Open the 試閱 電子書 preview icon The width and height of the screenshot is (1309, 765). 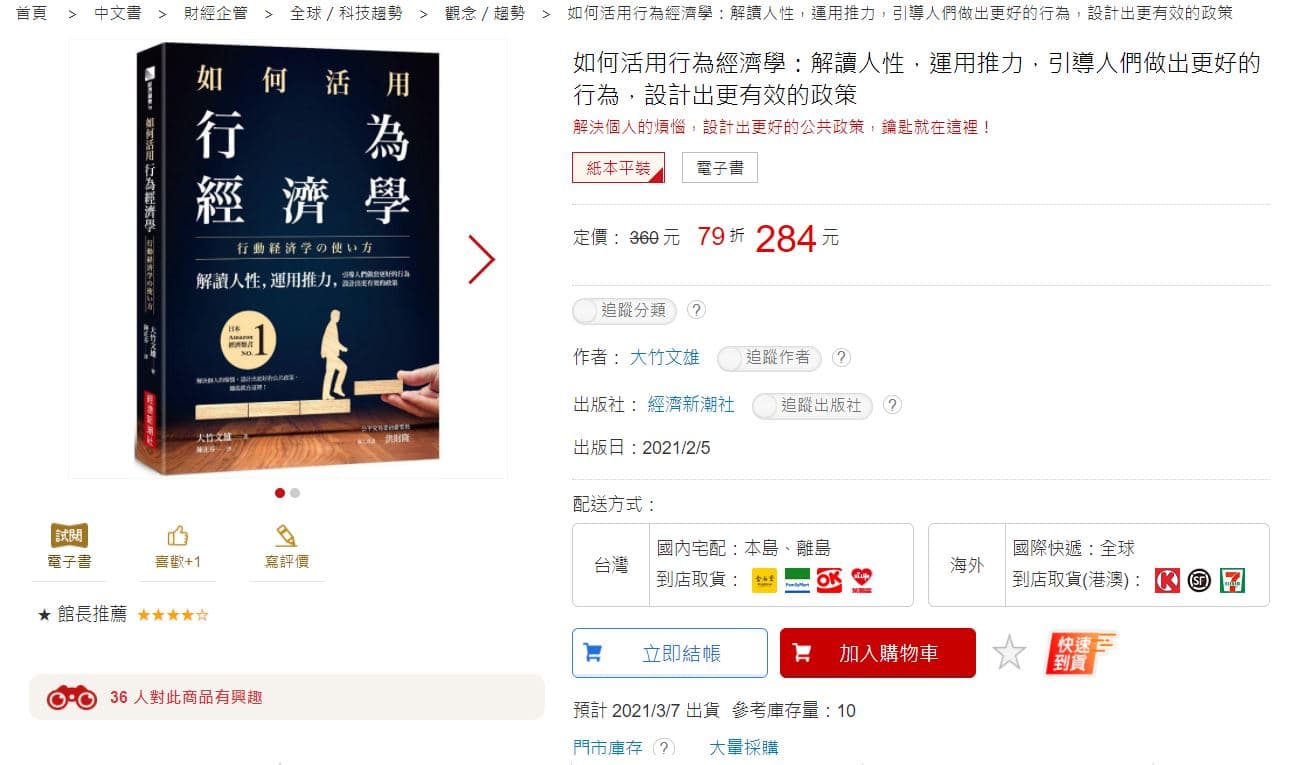[69, 536]
